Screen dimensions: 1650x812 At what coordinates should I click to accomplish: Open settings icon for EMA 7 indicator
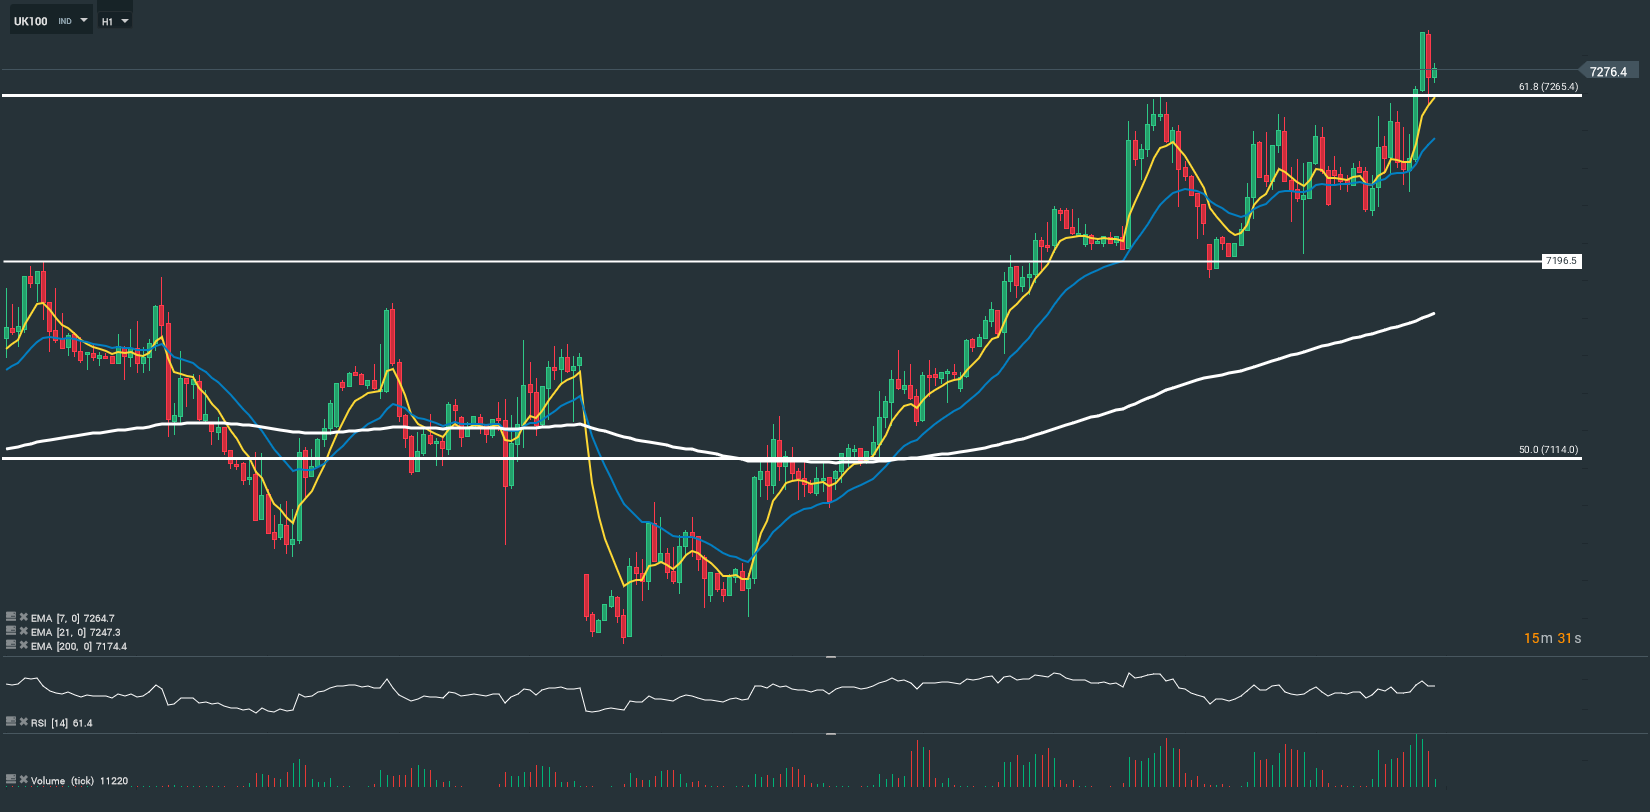pos(11,618)
